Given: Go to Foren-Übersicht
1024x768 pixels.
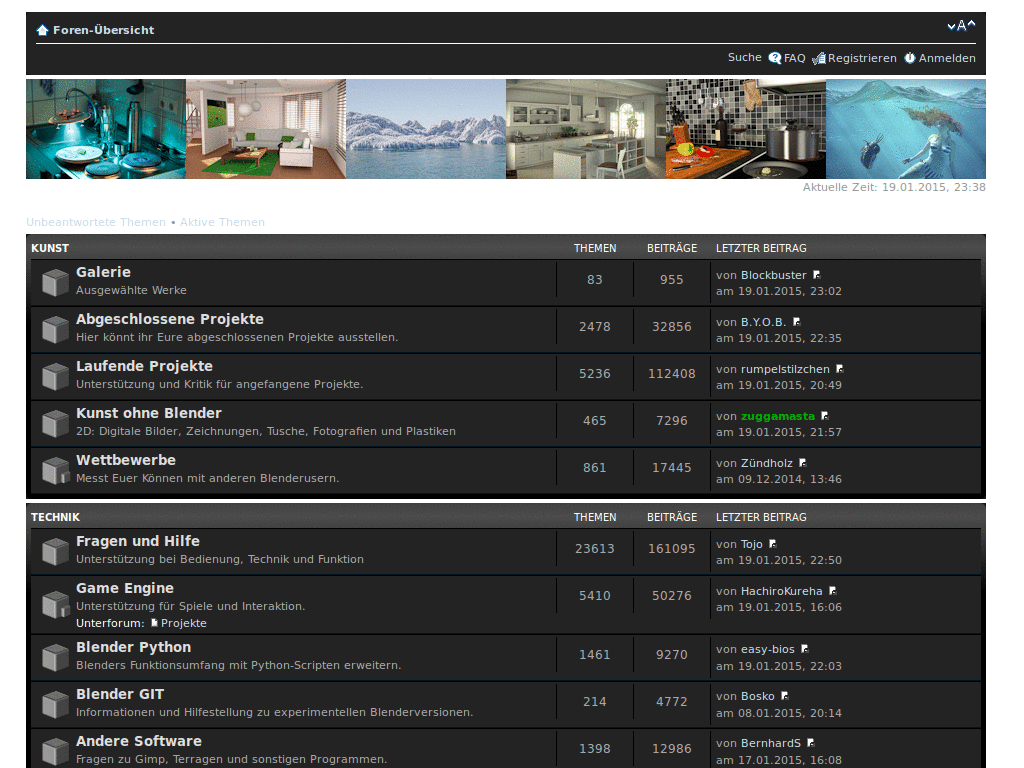Looking at the screenshot, I should 103,30.
